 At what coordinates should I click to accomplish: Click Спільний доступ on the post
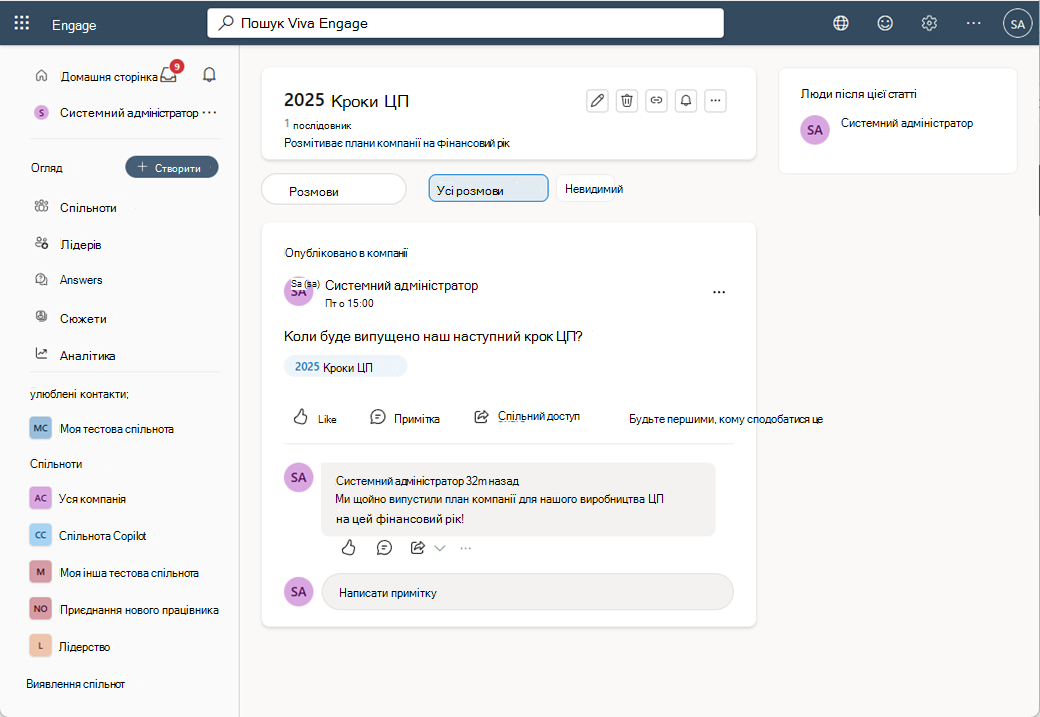(527, 417)
